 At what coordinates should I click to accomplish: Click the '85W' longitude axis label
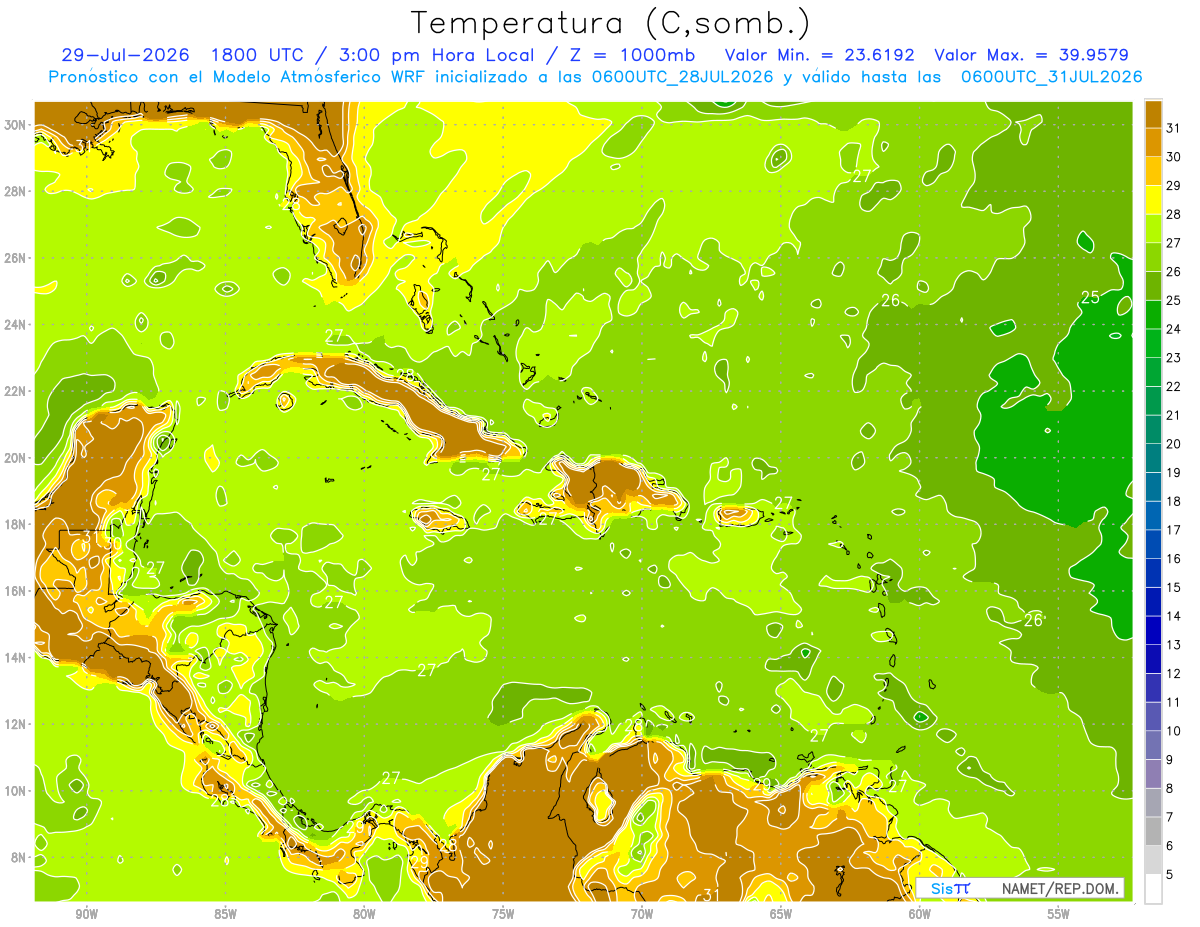pos(225,913)
